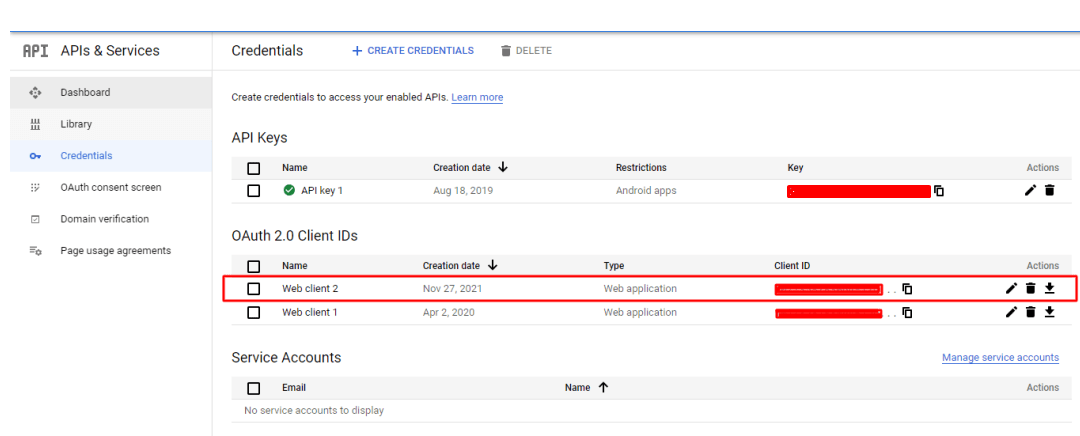Delete Web client 1 trash icon
1080x436 pixels.
[1030, 312]
